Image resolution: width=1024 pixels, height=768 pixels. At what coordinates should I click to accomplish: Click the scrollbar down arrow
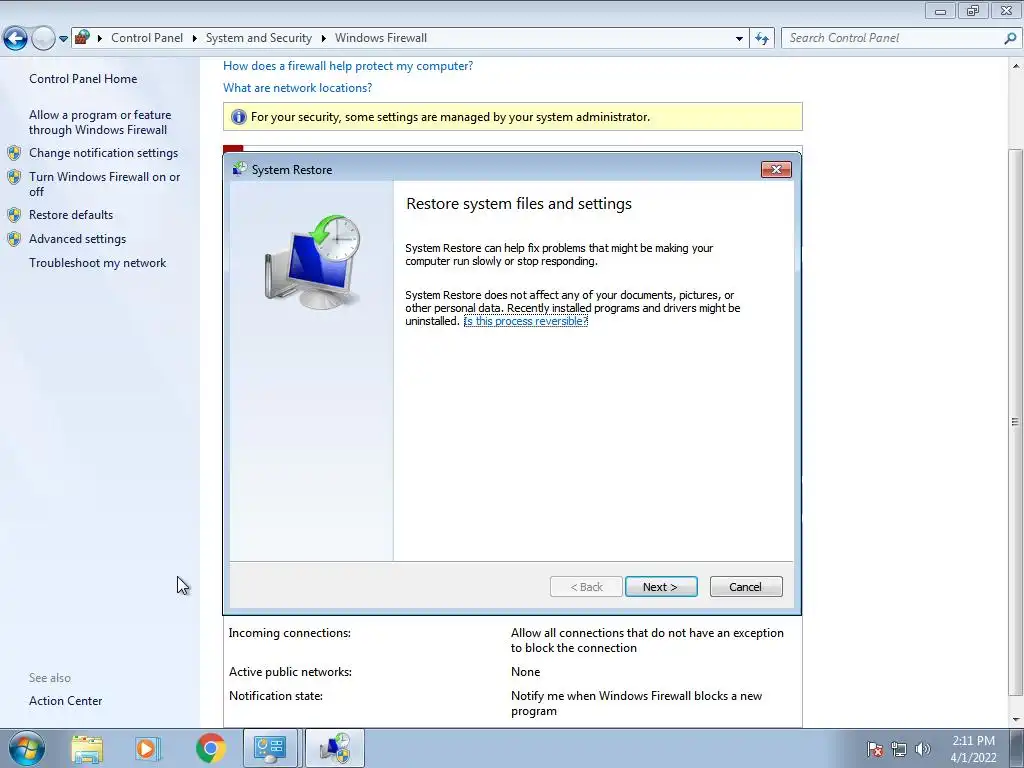tap(1016, 720)
